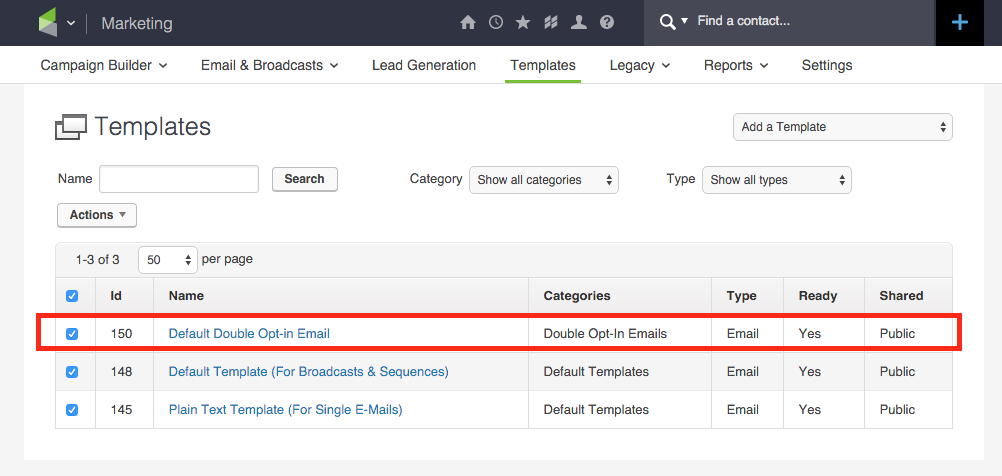
Task: Click the magnifier search icon
Action: 667,21
